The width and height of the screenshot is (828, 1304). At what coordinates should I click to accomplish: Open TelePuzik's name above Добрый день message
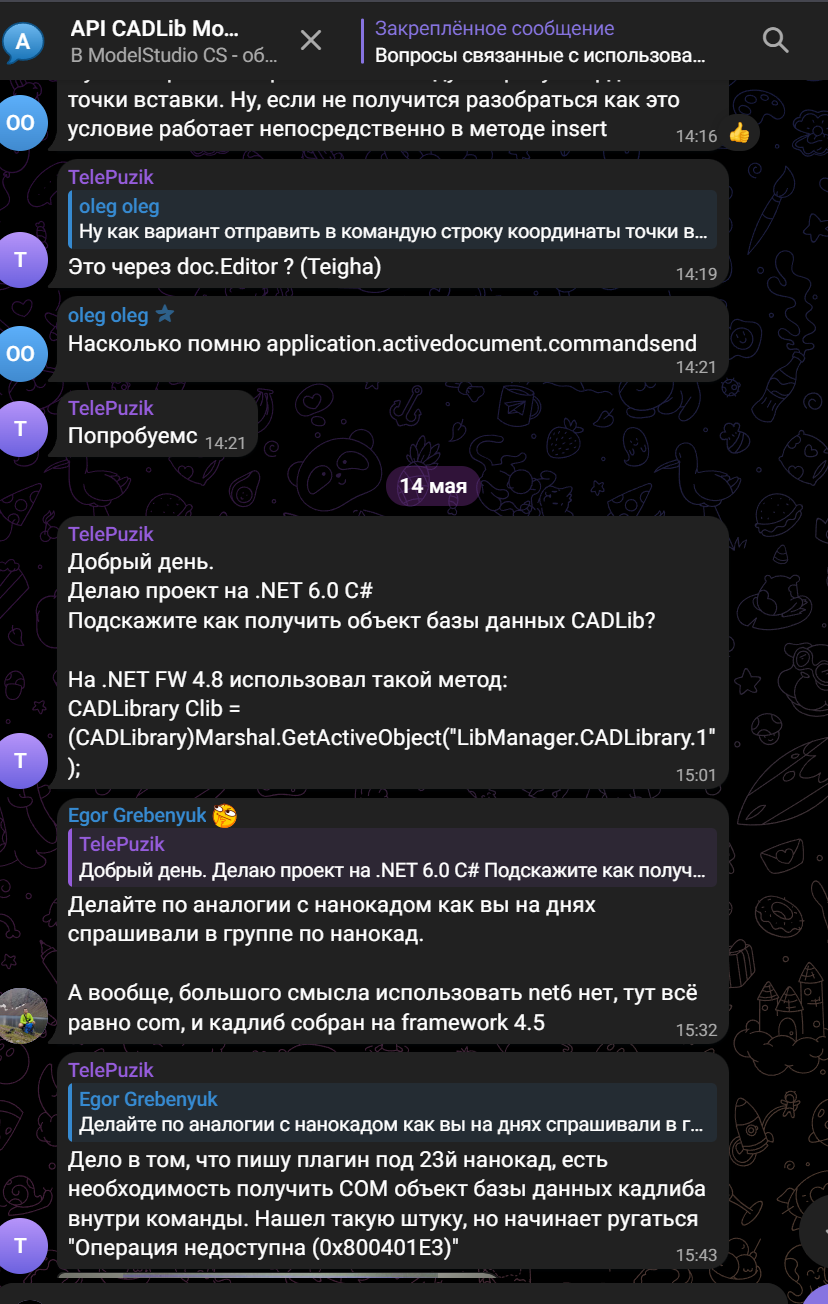coord(111,534)
